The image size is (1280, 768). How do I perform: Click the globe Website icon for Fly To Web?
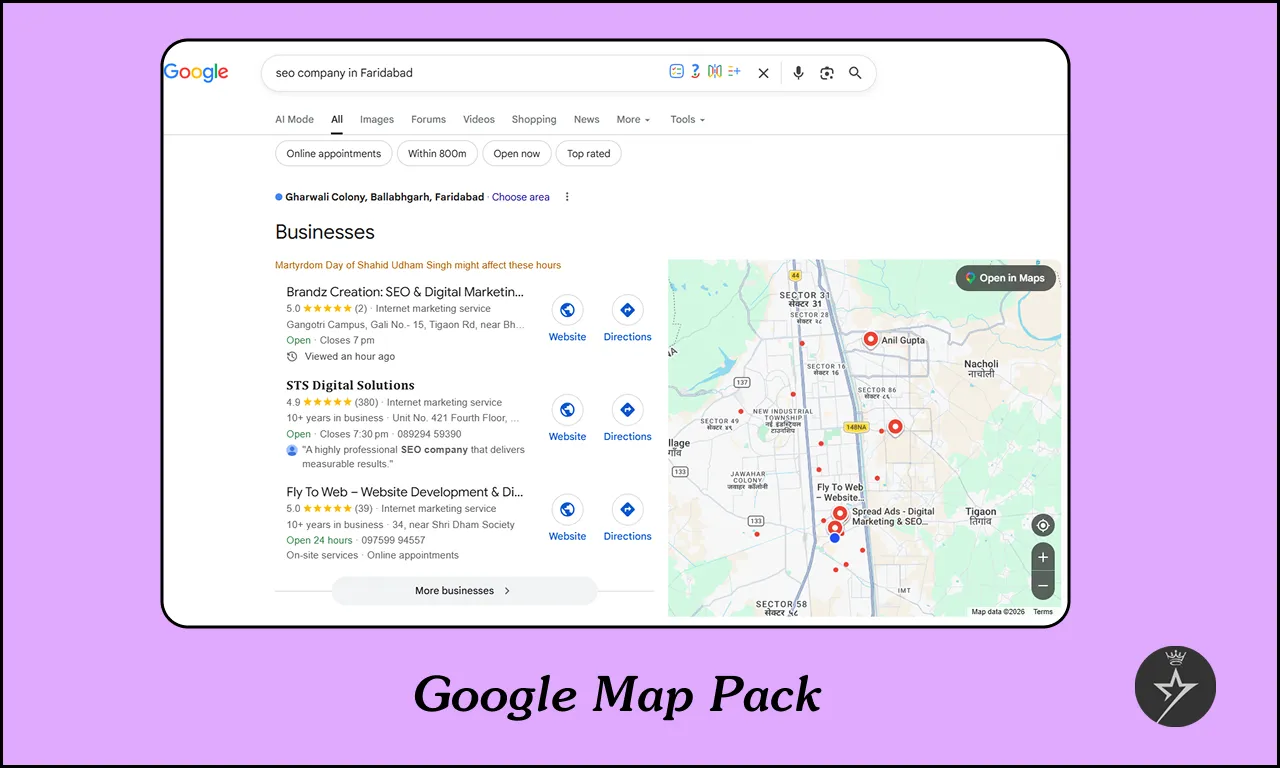pyautogui.click(x=567, y=509)
